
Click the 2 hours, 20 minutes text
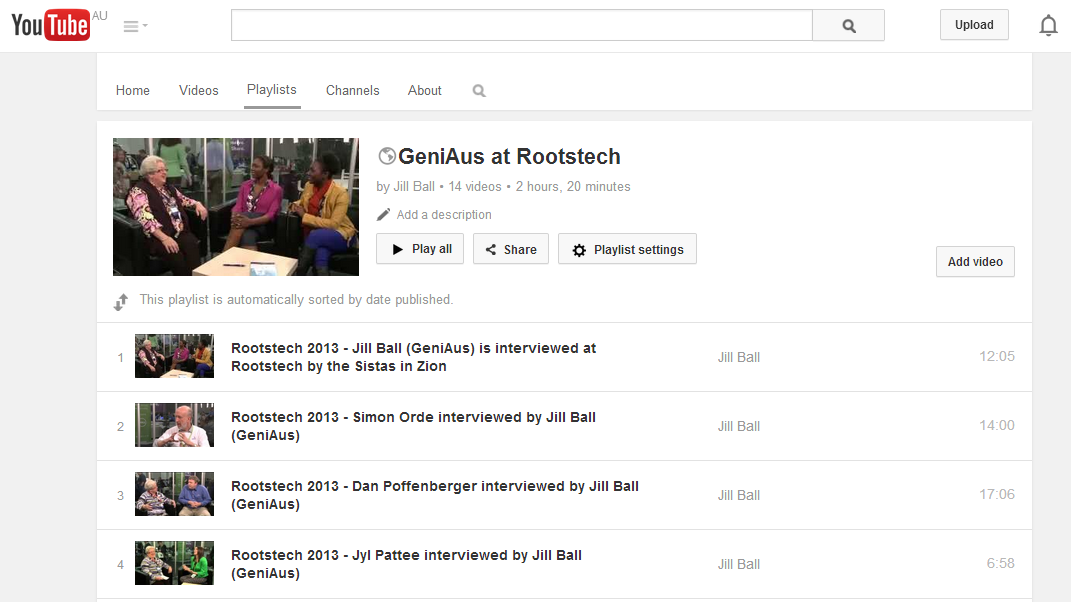pos(573,187)
